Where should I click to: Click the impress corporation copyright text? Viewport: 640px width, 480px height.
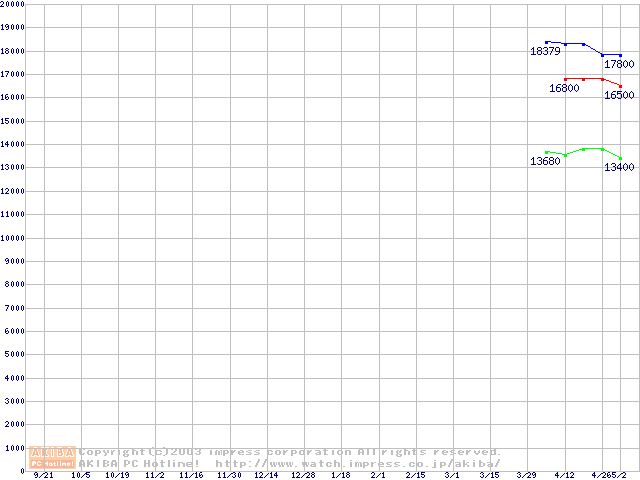(x=290, y=452)
